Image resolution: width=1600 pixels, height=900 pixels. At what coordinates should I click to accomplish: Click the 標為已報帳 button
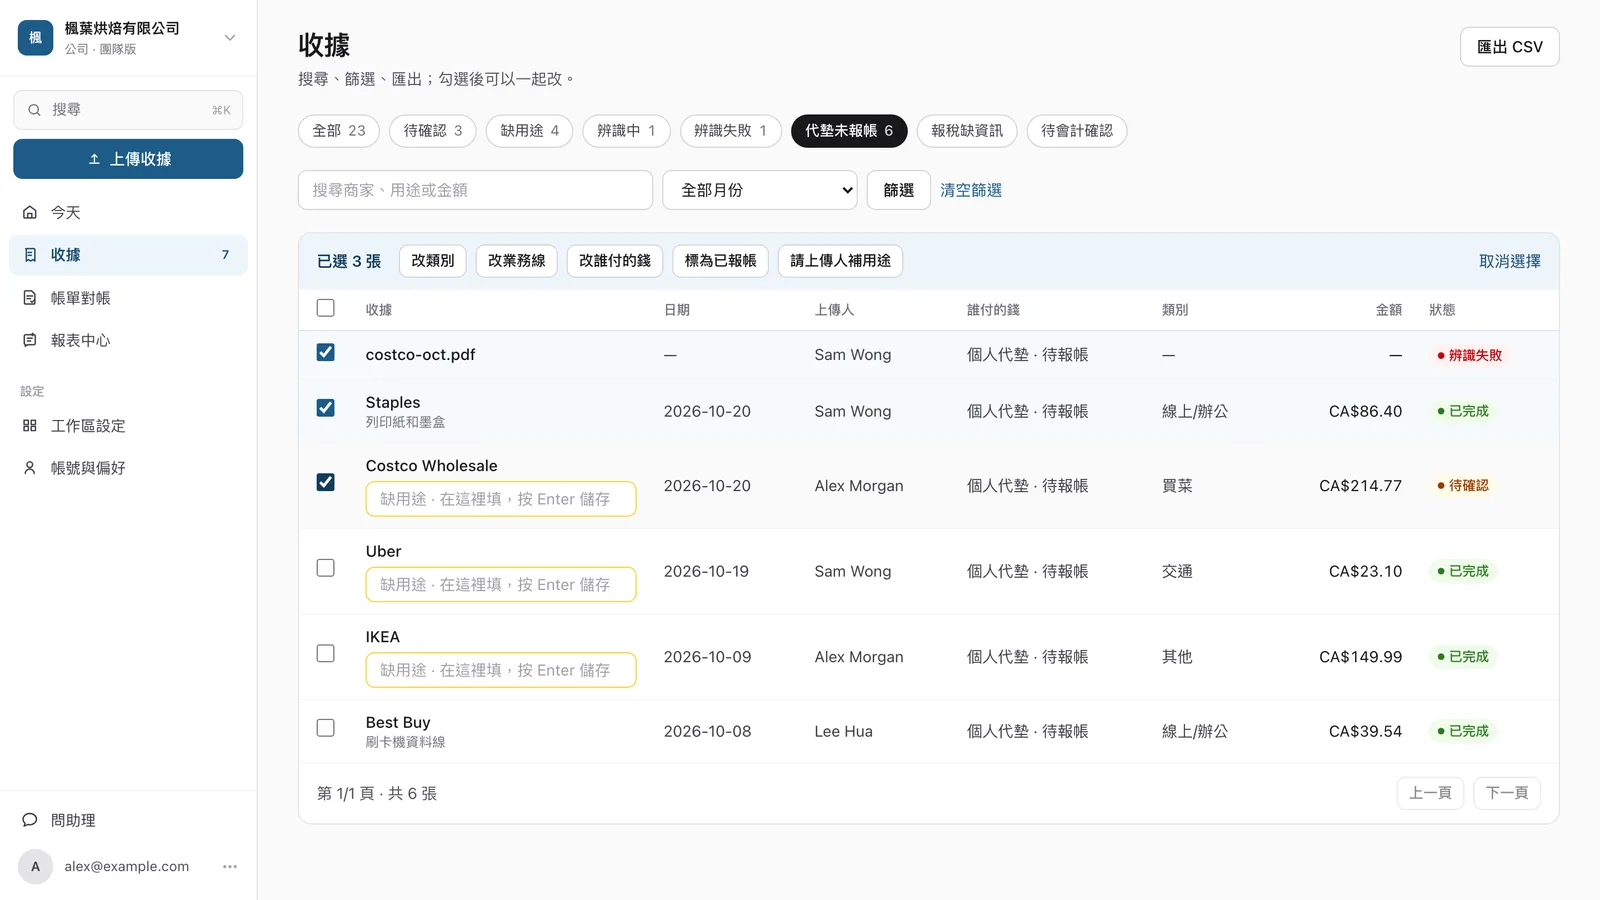pos(721,261)
